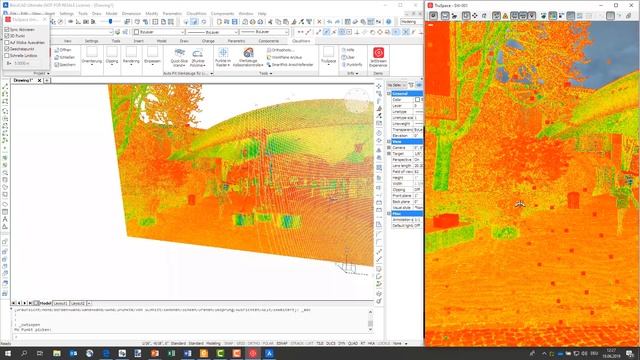Toggle the Schnelle Landung checkbox

pos(7,56)
